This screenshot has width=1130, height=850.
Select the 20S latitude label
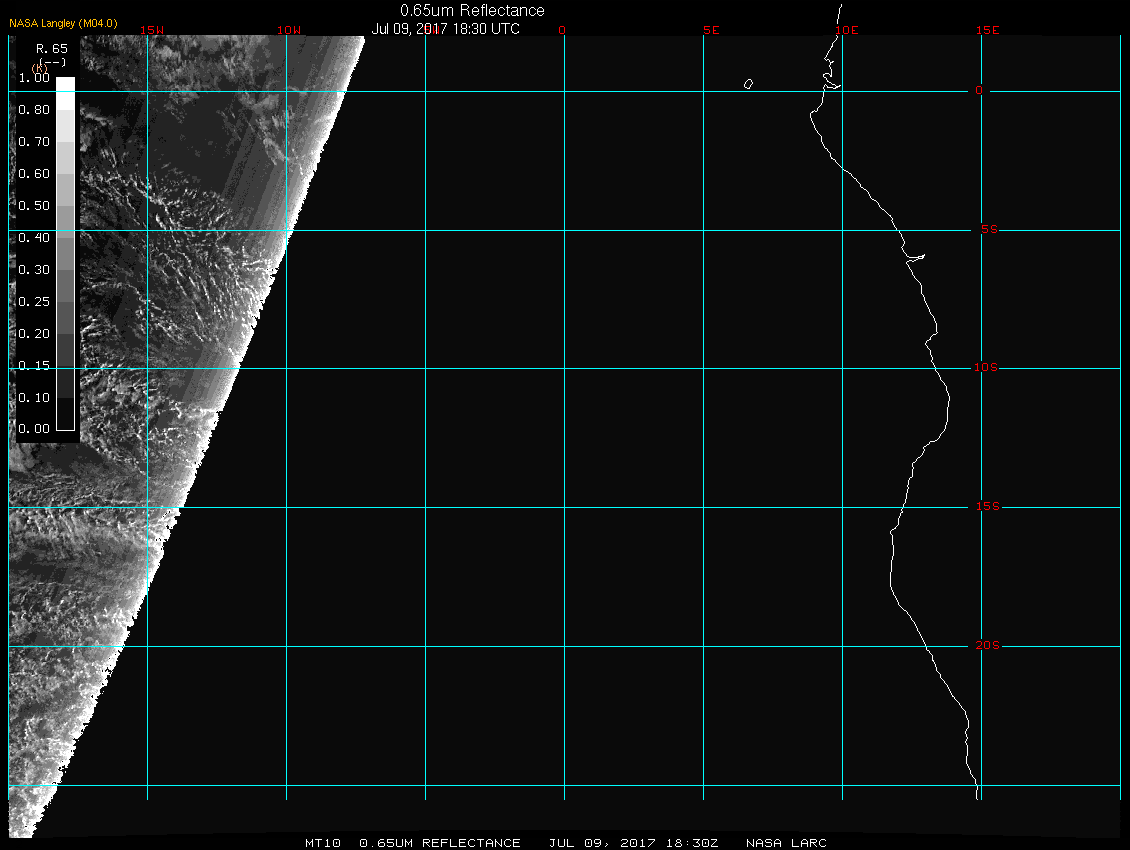click(x=987, y=646)
